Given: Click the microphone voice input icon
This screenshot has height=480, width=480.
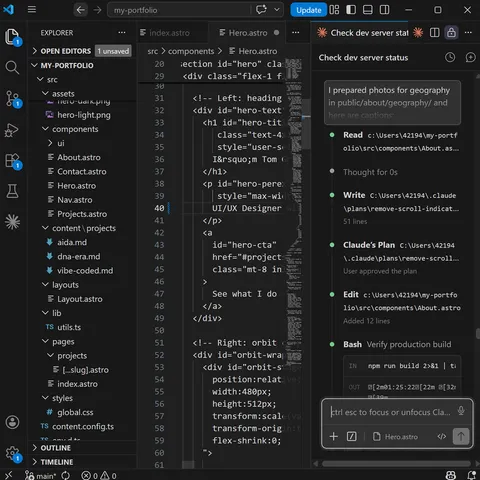Looking at the screenshot, I should tap(461, 411).
